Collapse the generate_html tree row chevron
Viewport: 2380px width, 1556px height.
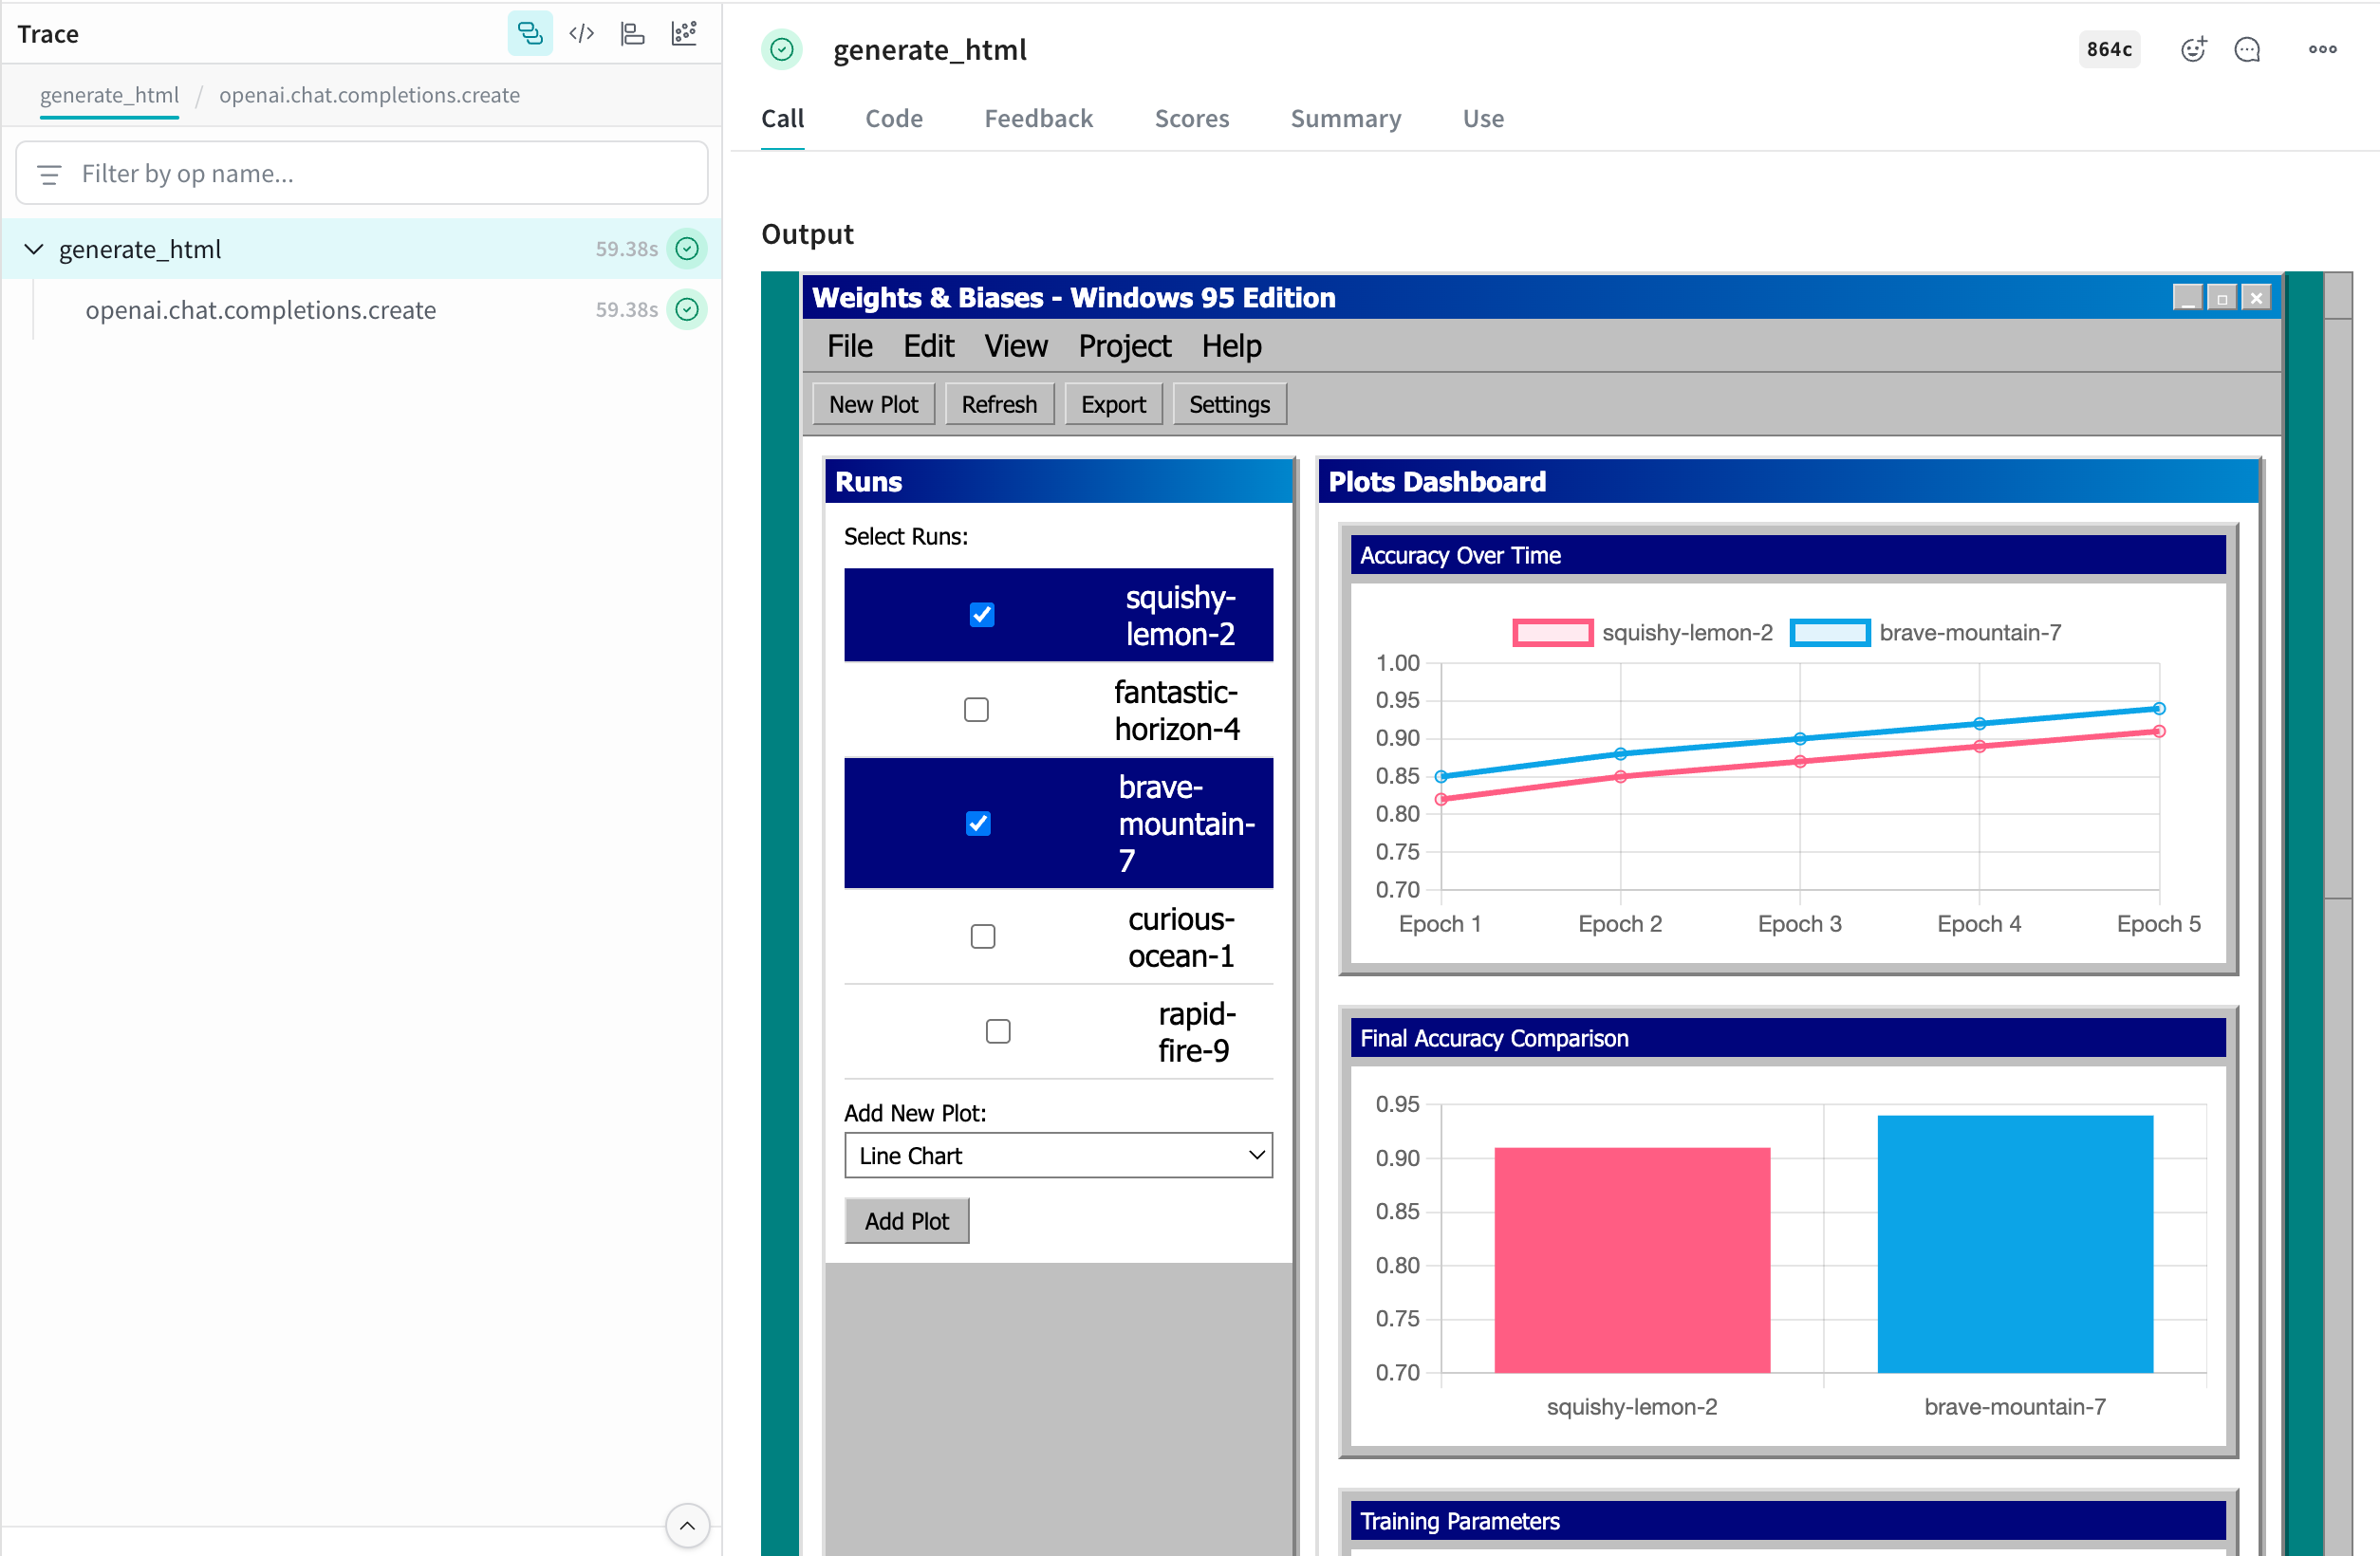click(34, 249)
